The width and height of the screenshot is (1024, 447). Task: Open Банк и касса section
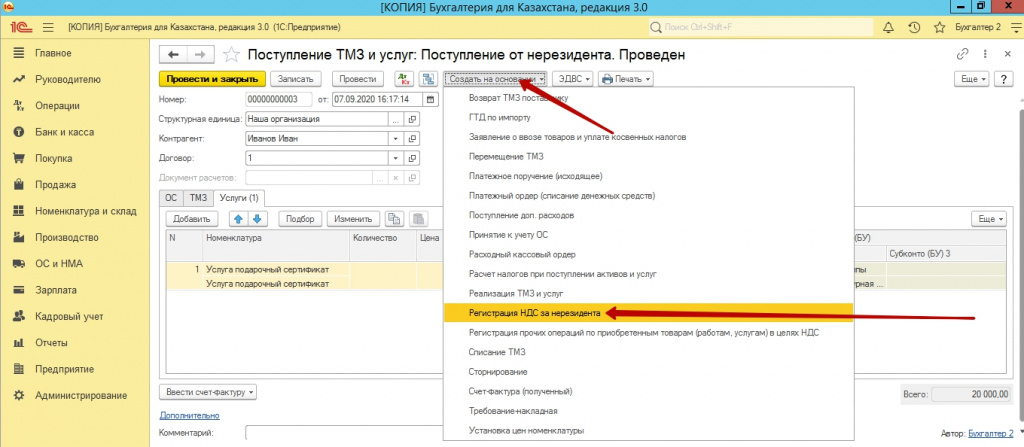[x=64, y=132]
